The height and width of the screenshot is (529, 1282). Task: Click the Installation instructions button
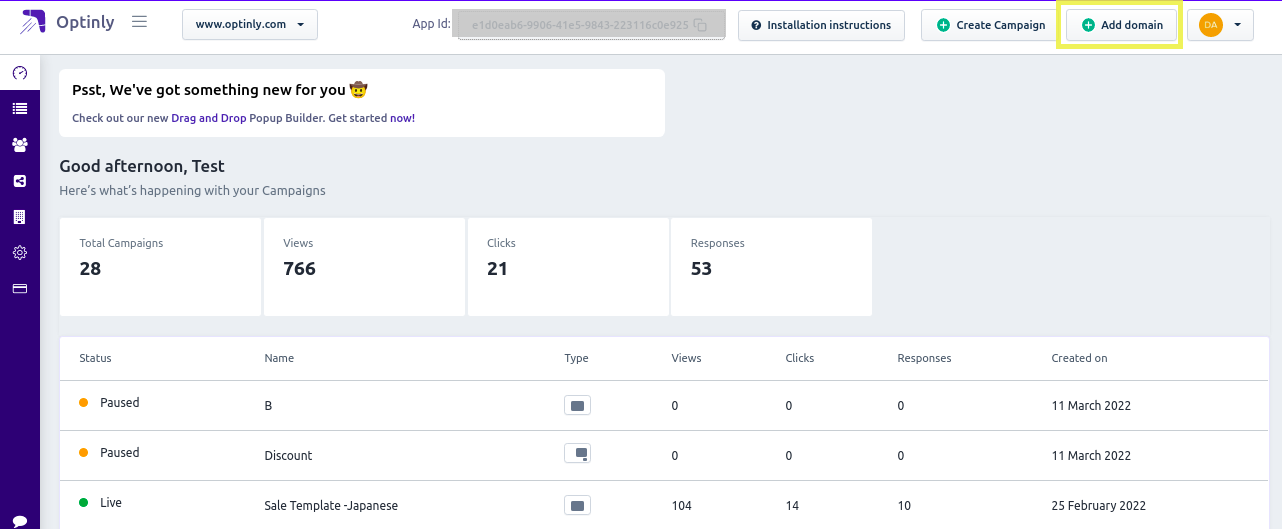(821, 25)
